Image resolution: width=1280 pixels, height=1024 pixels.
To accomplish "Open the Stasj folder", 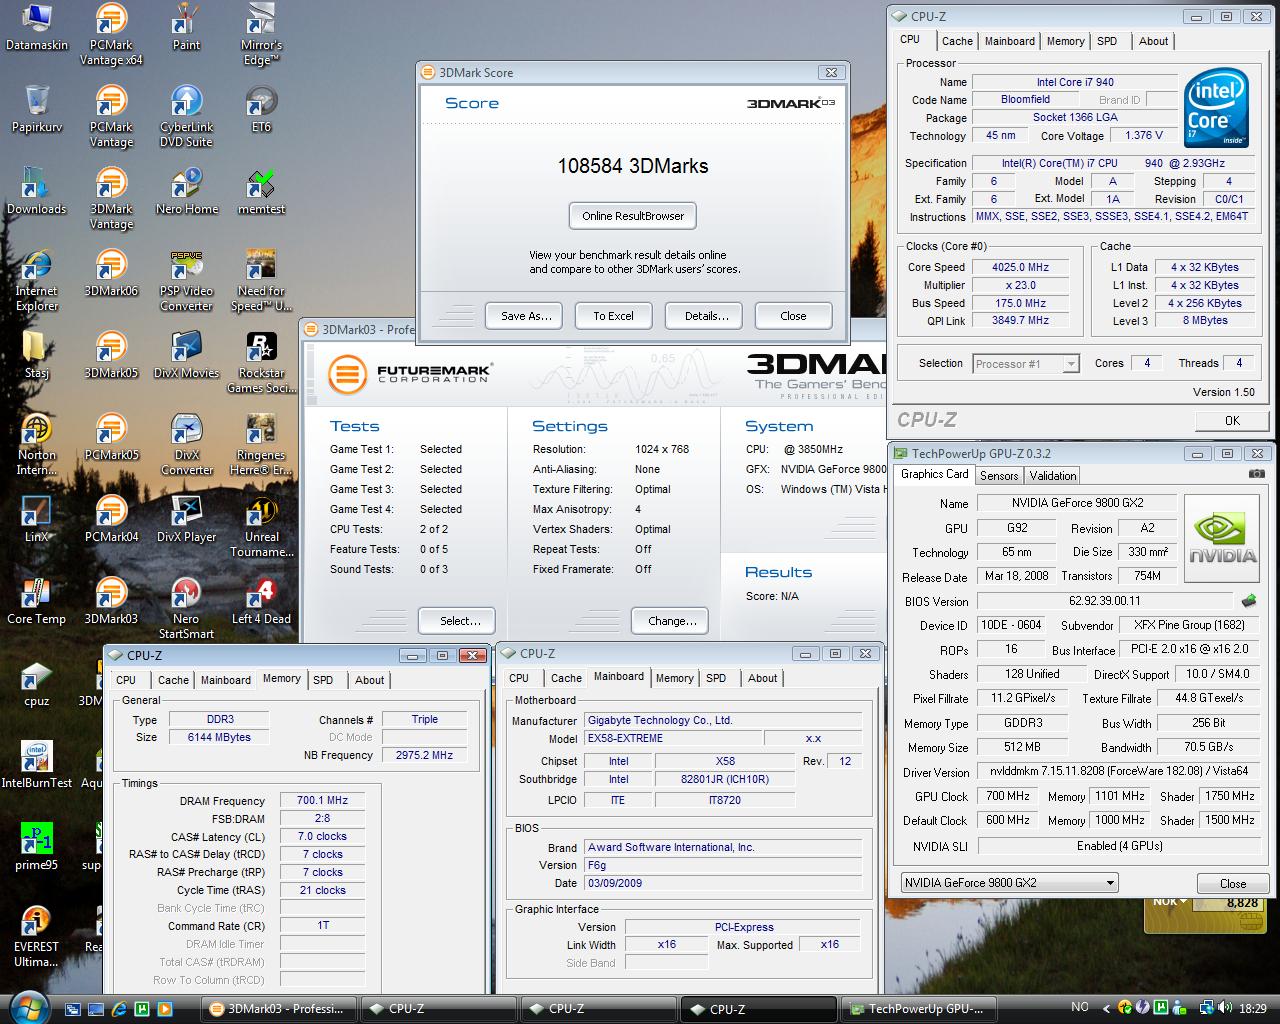I will (37, 355).
